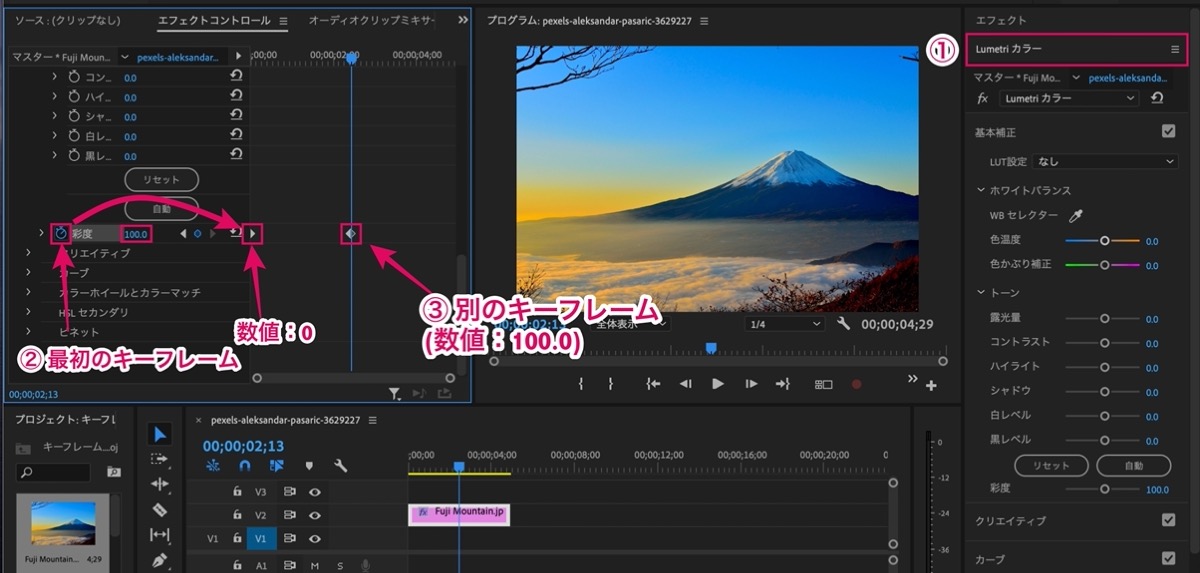Lock the V2 track
The image size is (1200, 573).
pos(237,515)
